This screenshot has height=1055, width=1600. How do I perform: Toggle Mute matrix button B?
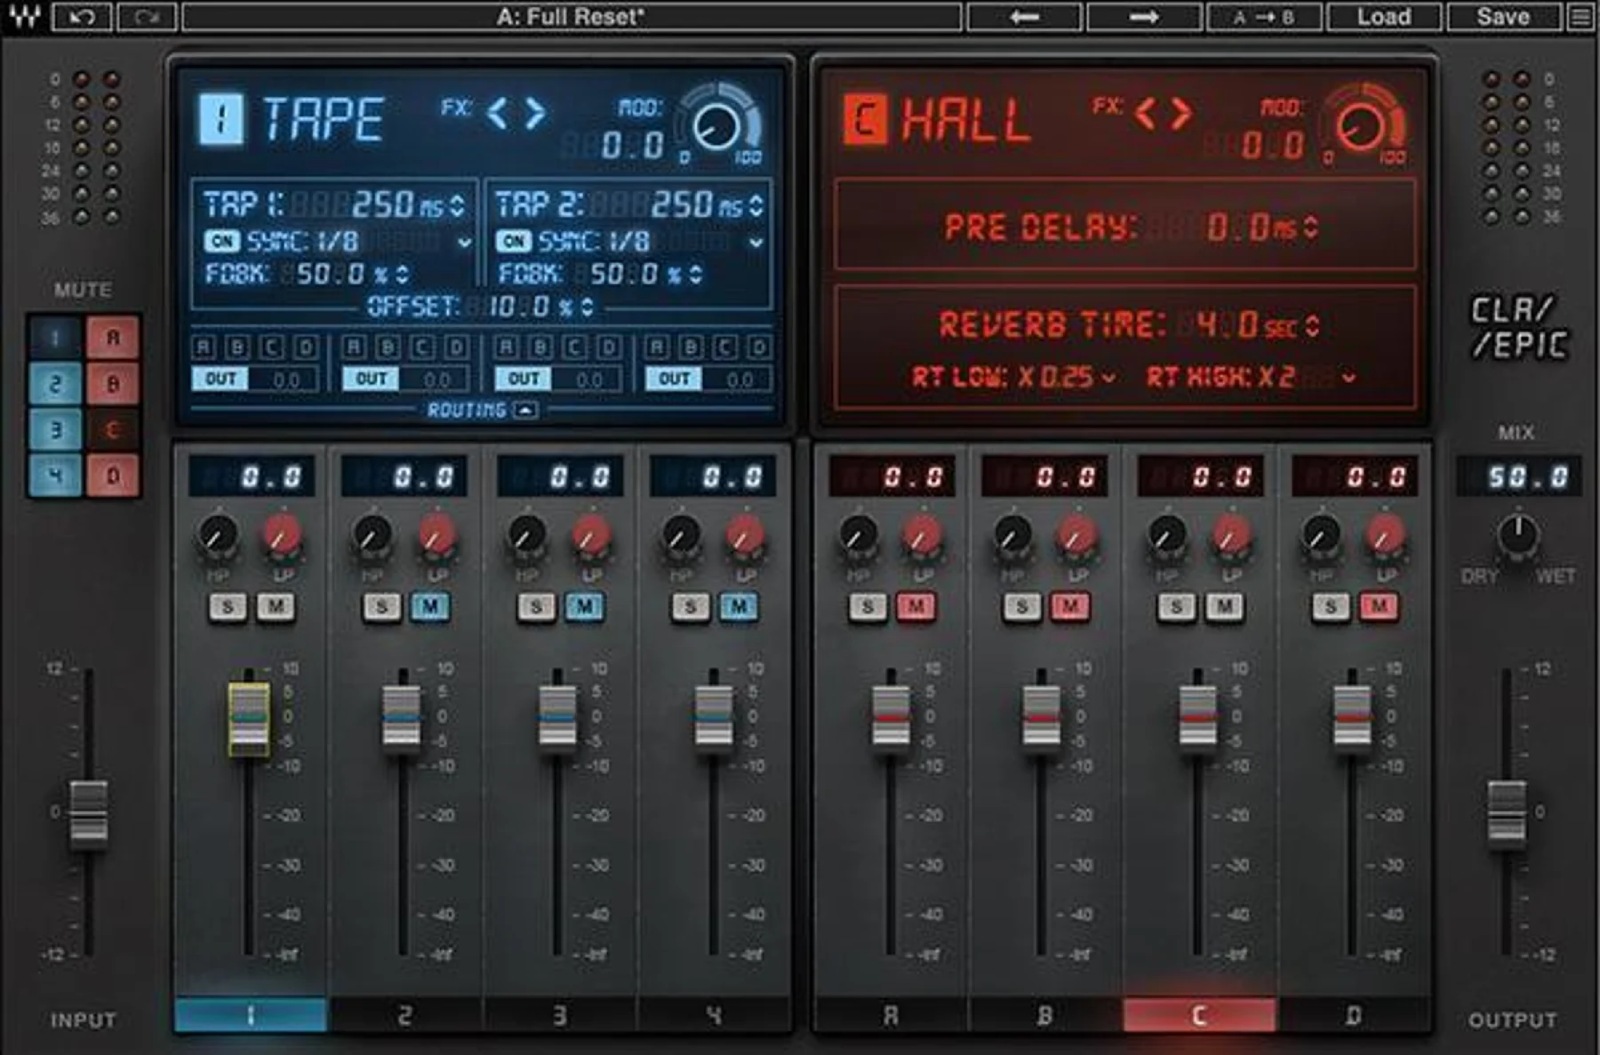[113, 383]
